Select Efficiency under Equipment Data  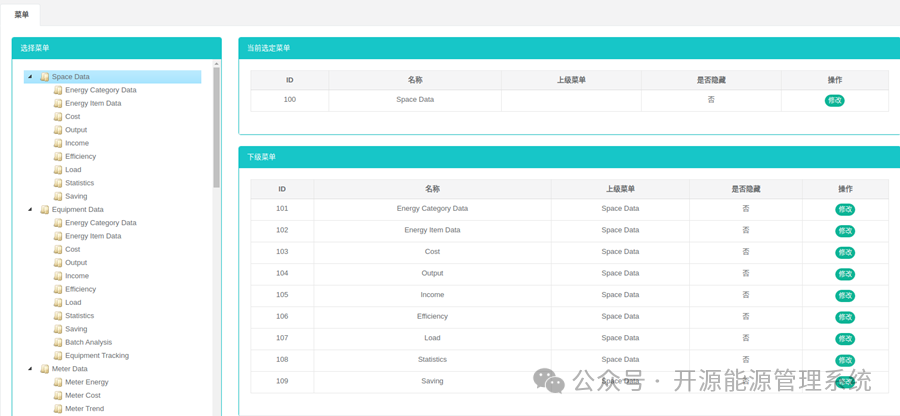click(80, 289)
